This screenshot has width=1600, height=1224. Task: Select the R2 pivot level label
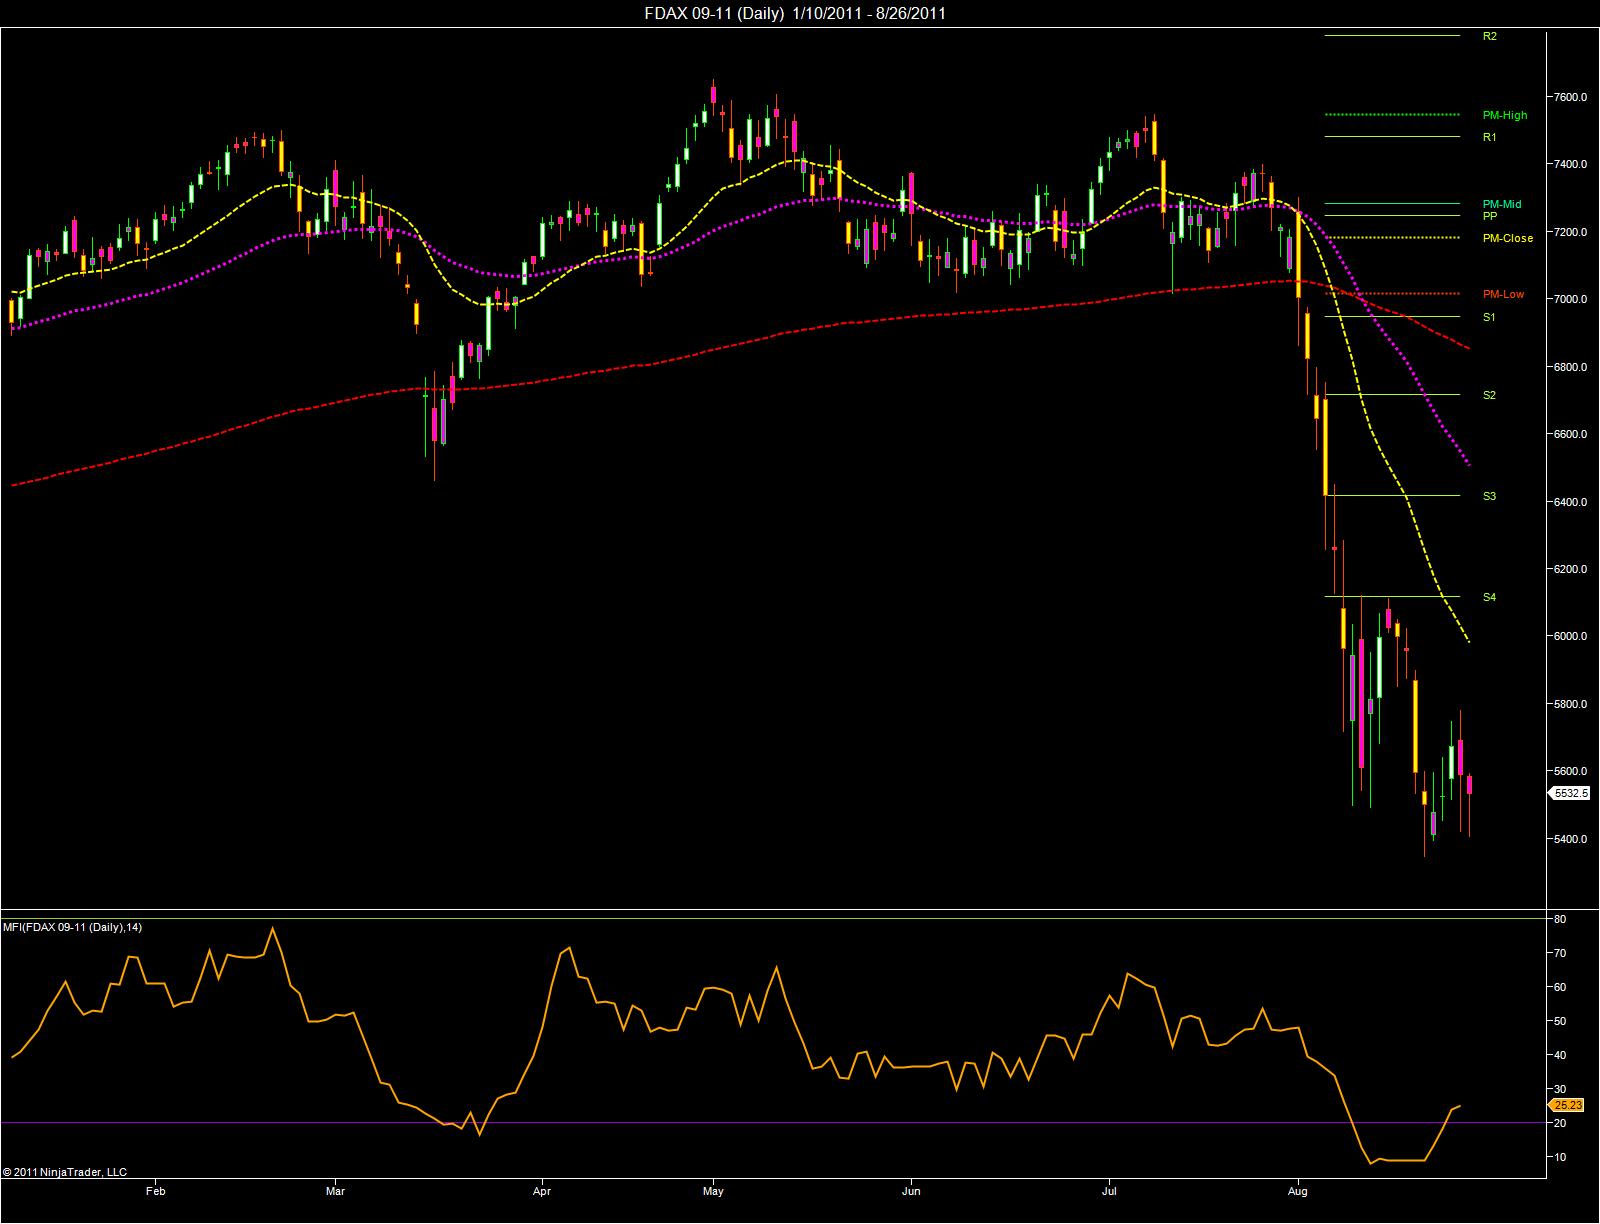[1489, 36]
